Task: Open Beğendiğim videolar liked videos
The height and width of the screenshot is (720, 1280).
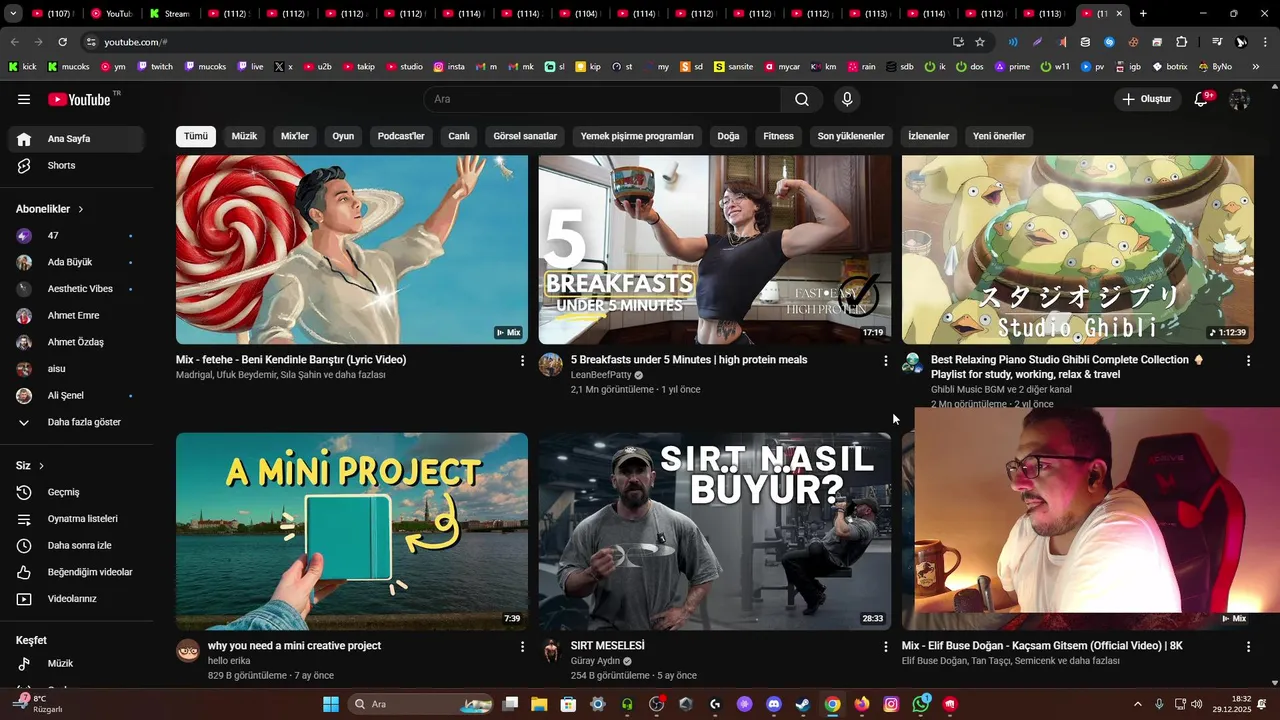Action: (x=78, y=572)
